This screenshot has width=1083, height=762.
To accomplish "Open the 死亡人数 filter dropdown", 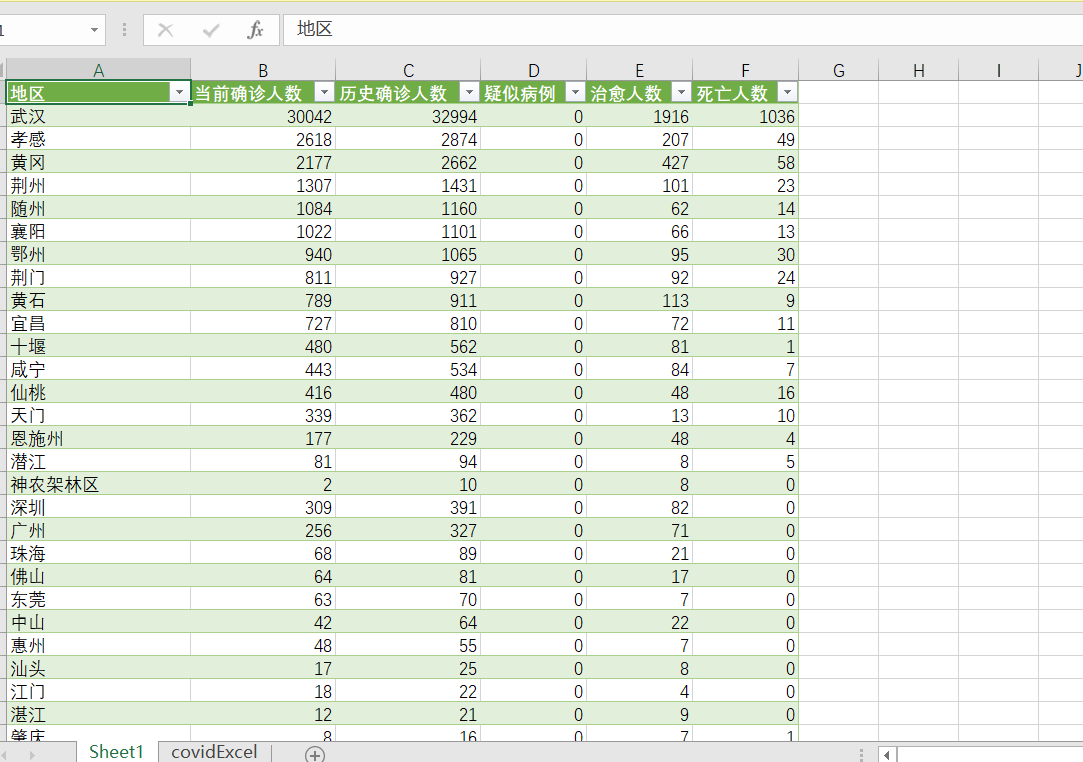I will tap(787, 93).
